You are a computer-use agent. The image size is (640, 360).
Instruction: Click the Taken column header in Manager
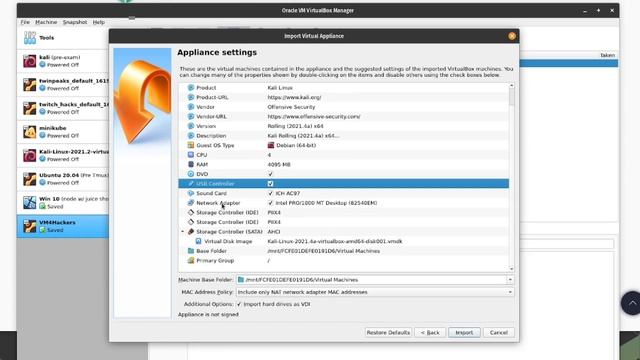pos(607,55)
